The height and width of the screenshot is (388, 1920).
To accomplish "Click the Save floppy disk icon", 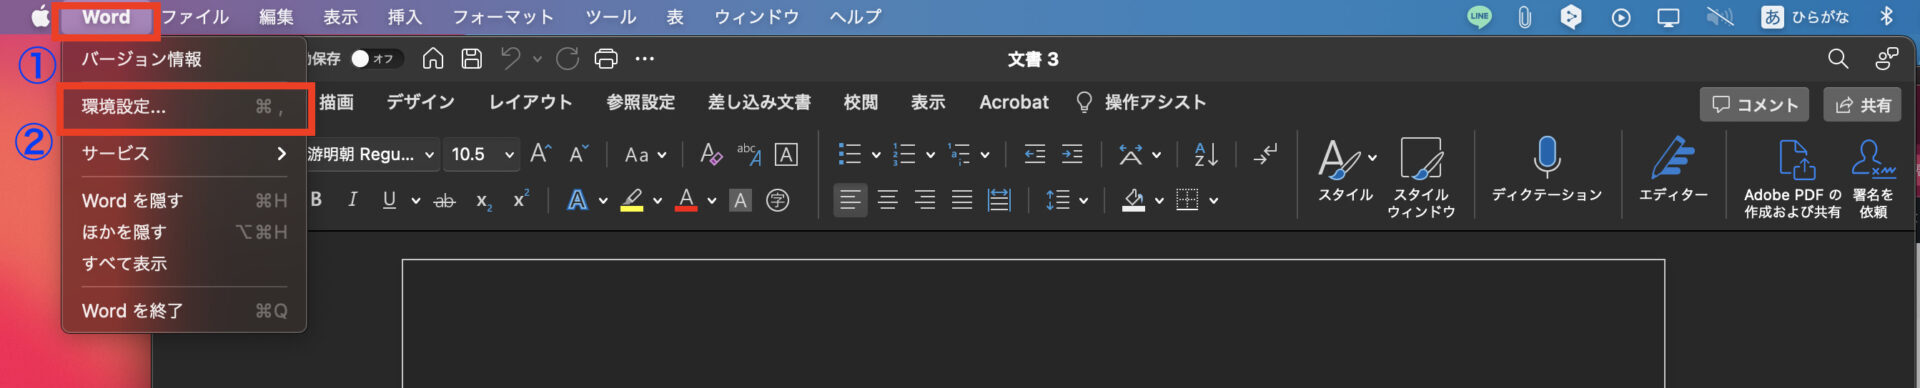I will click(x=472, y=59).
